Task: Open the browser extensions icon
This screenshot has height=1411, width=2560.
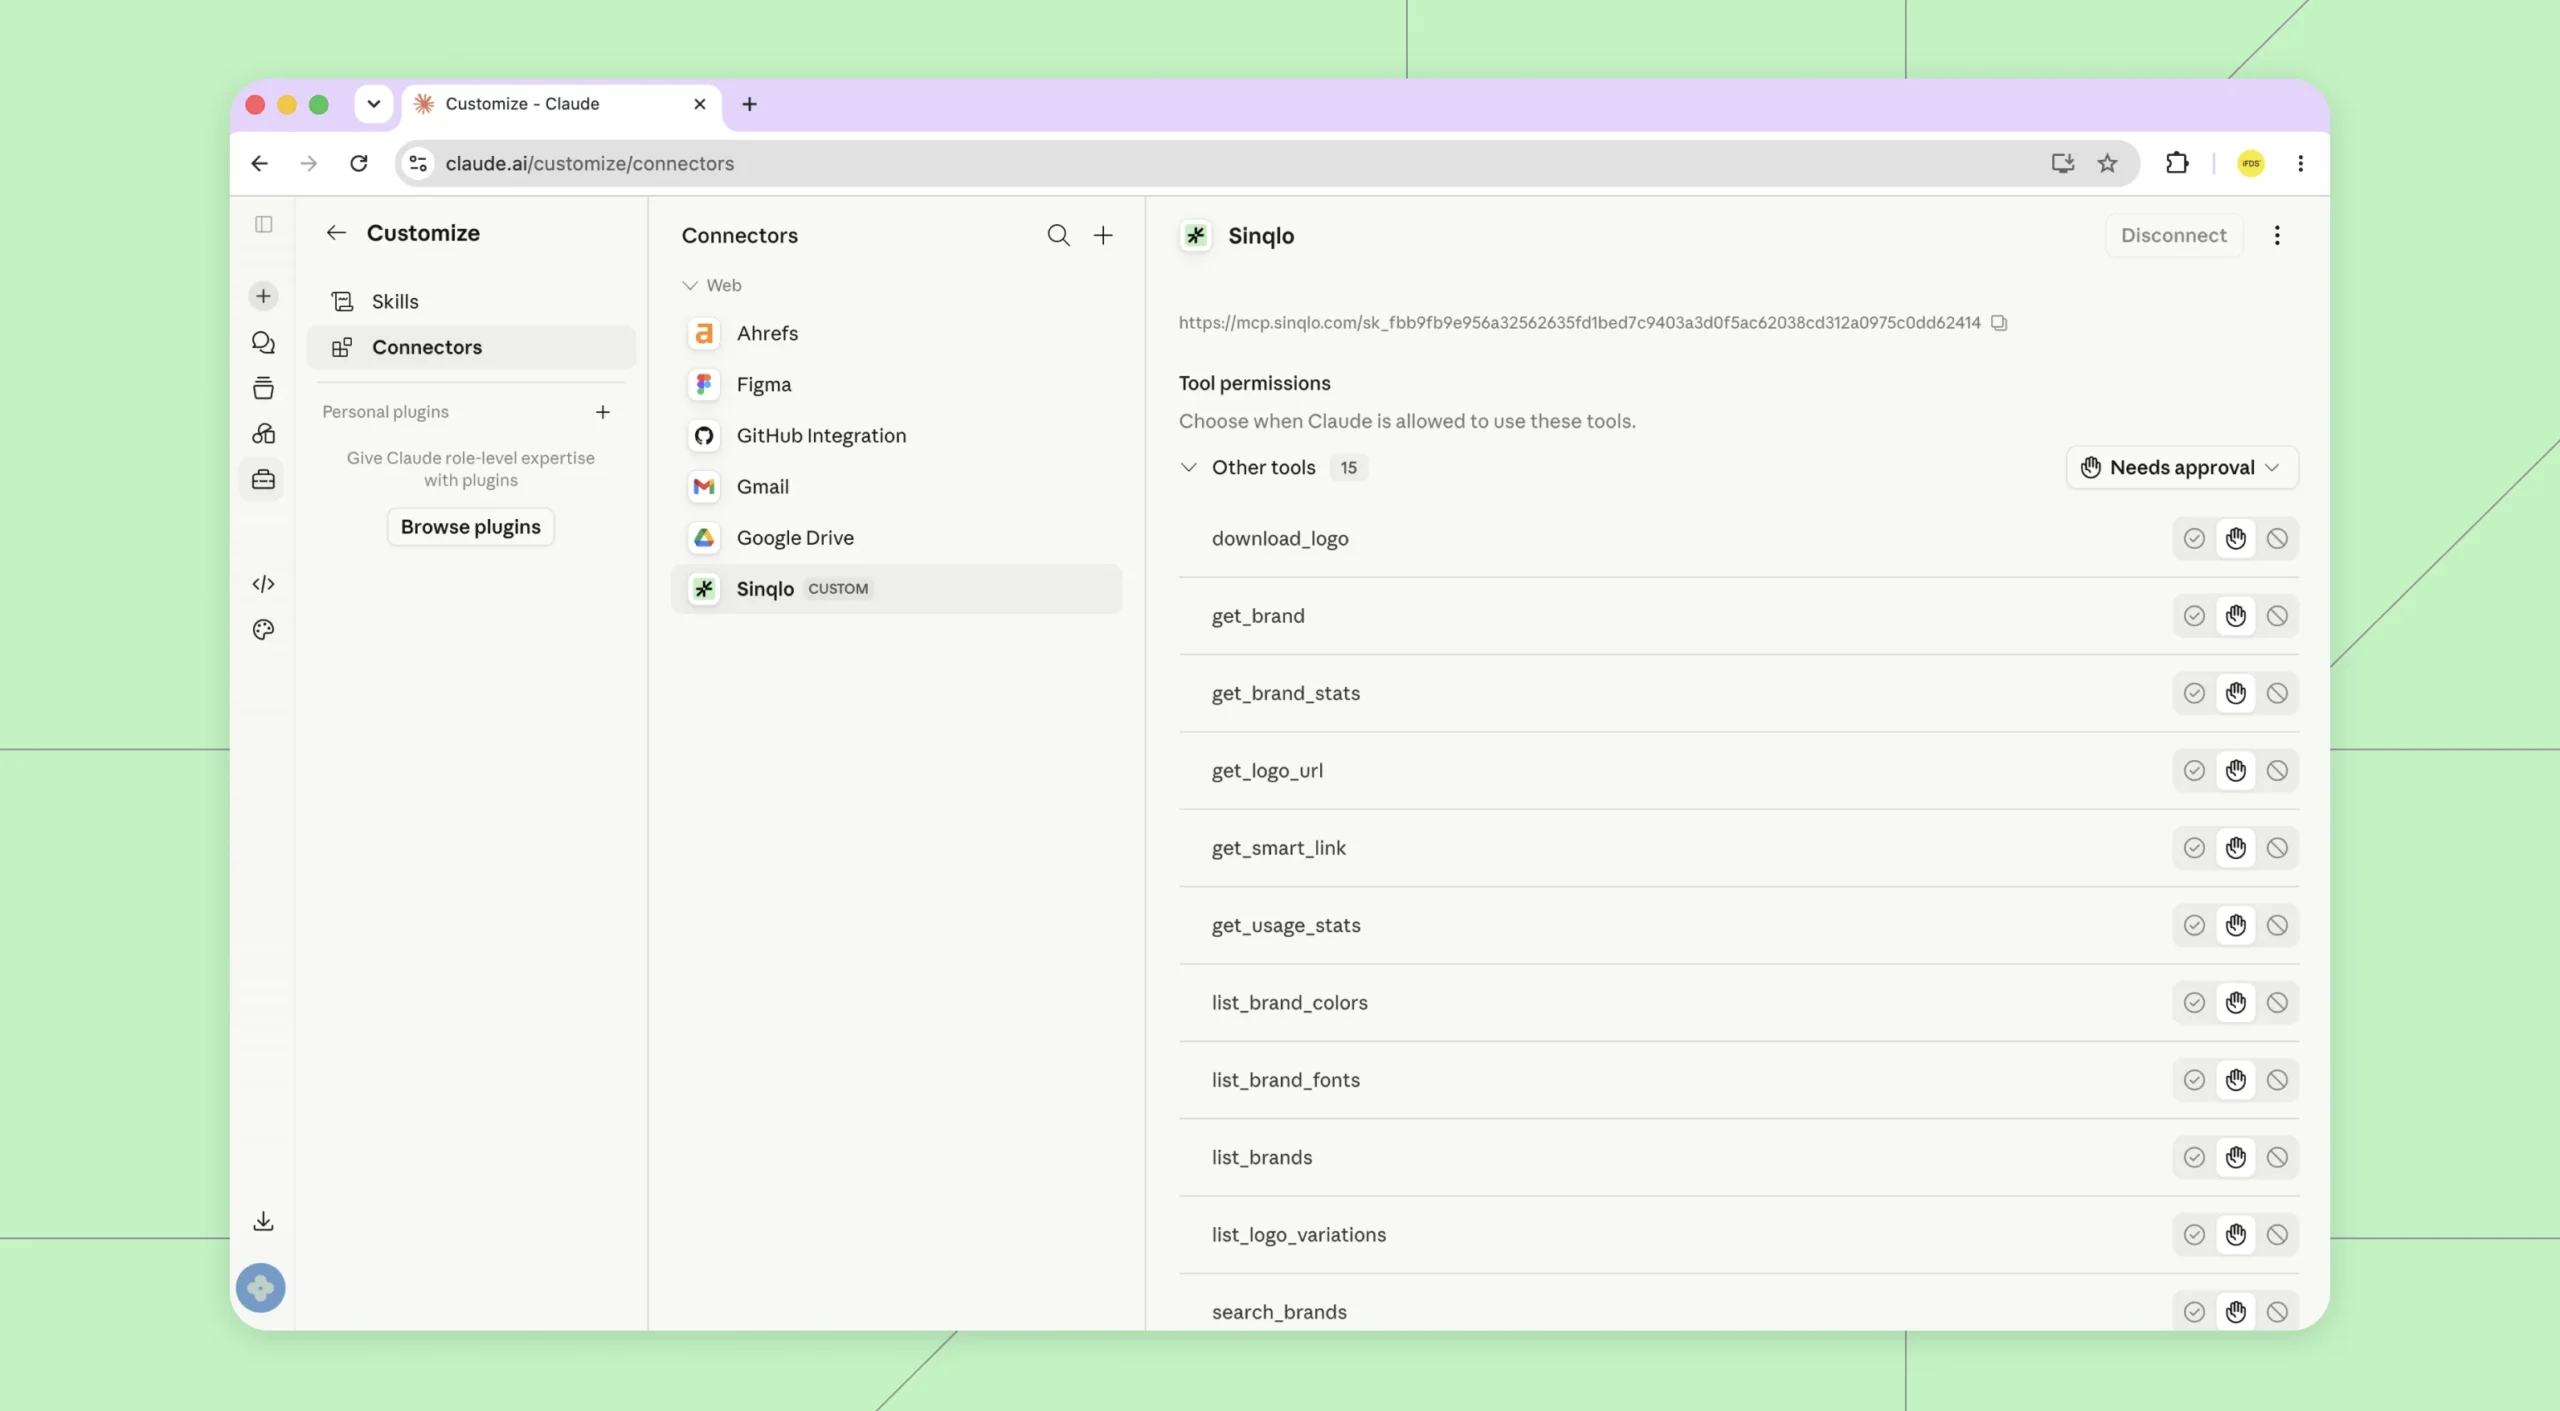Action: point(2177,163)
